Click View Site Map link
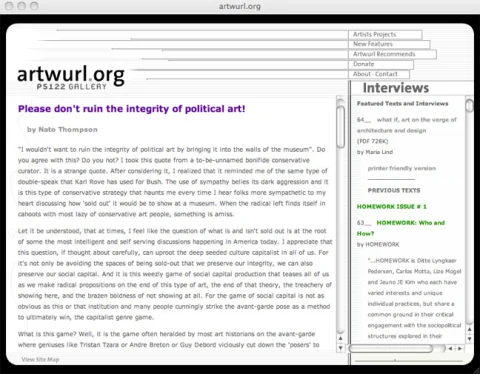The image size is (480, 374). [40, 359]
